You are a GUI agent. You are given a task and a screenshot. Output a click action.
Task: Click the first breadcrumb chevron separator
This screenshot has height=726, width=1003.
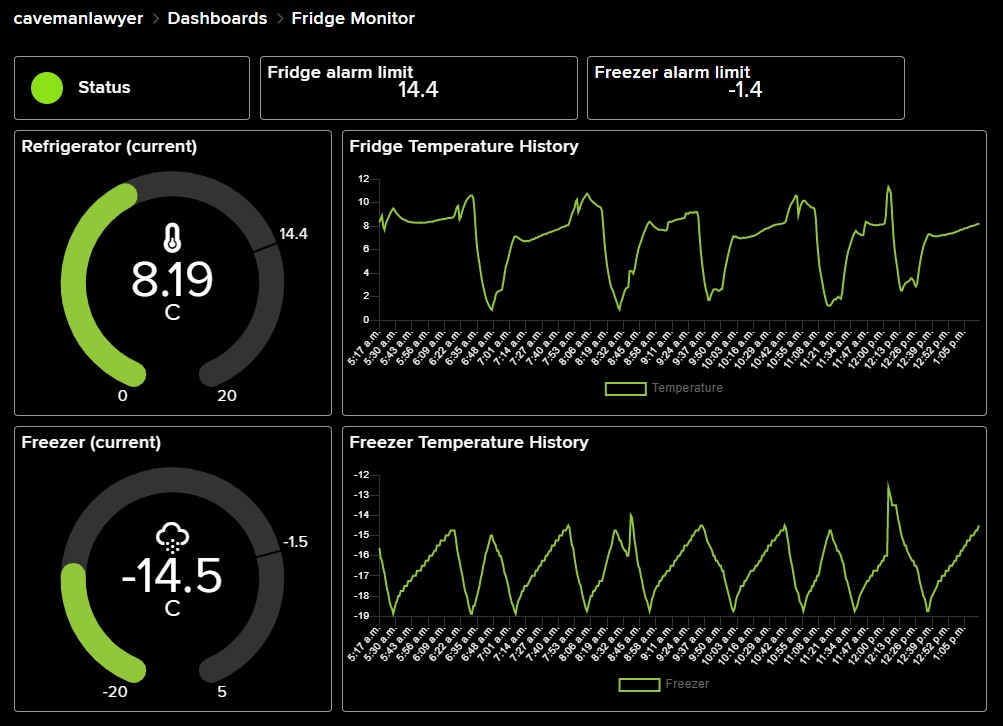(x=156, y=19)
